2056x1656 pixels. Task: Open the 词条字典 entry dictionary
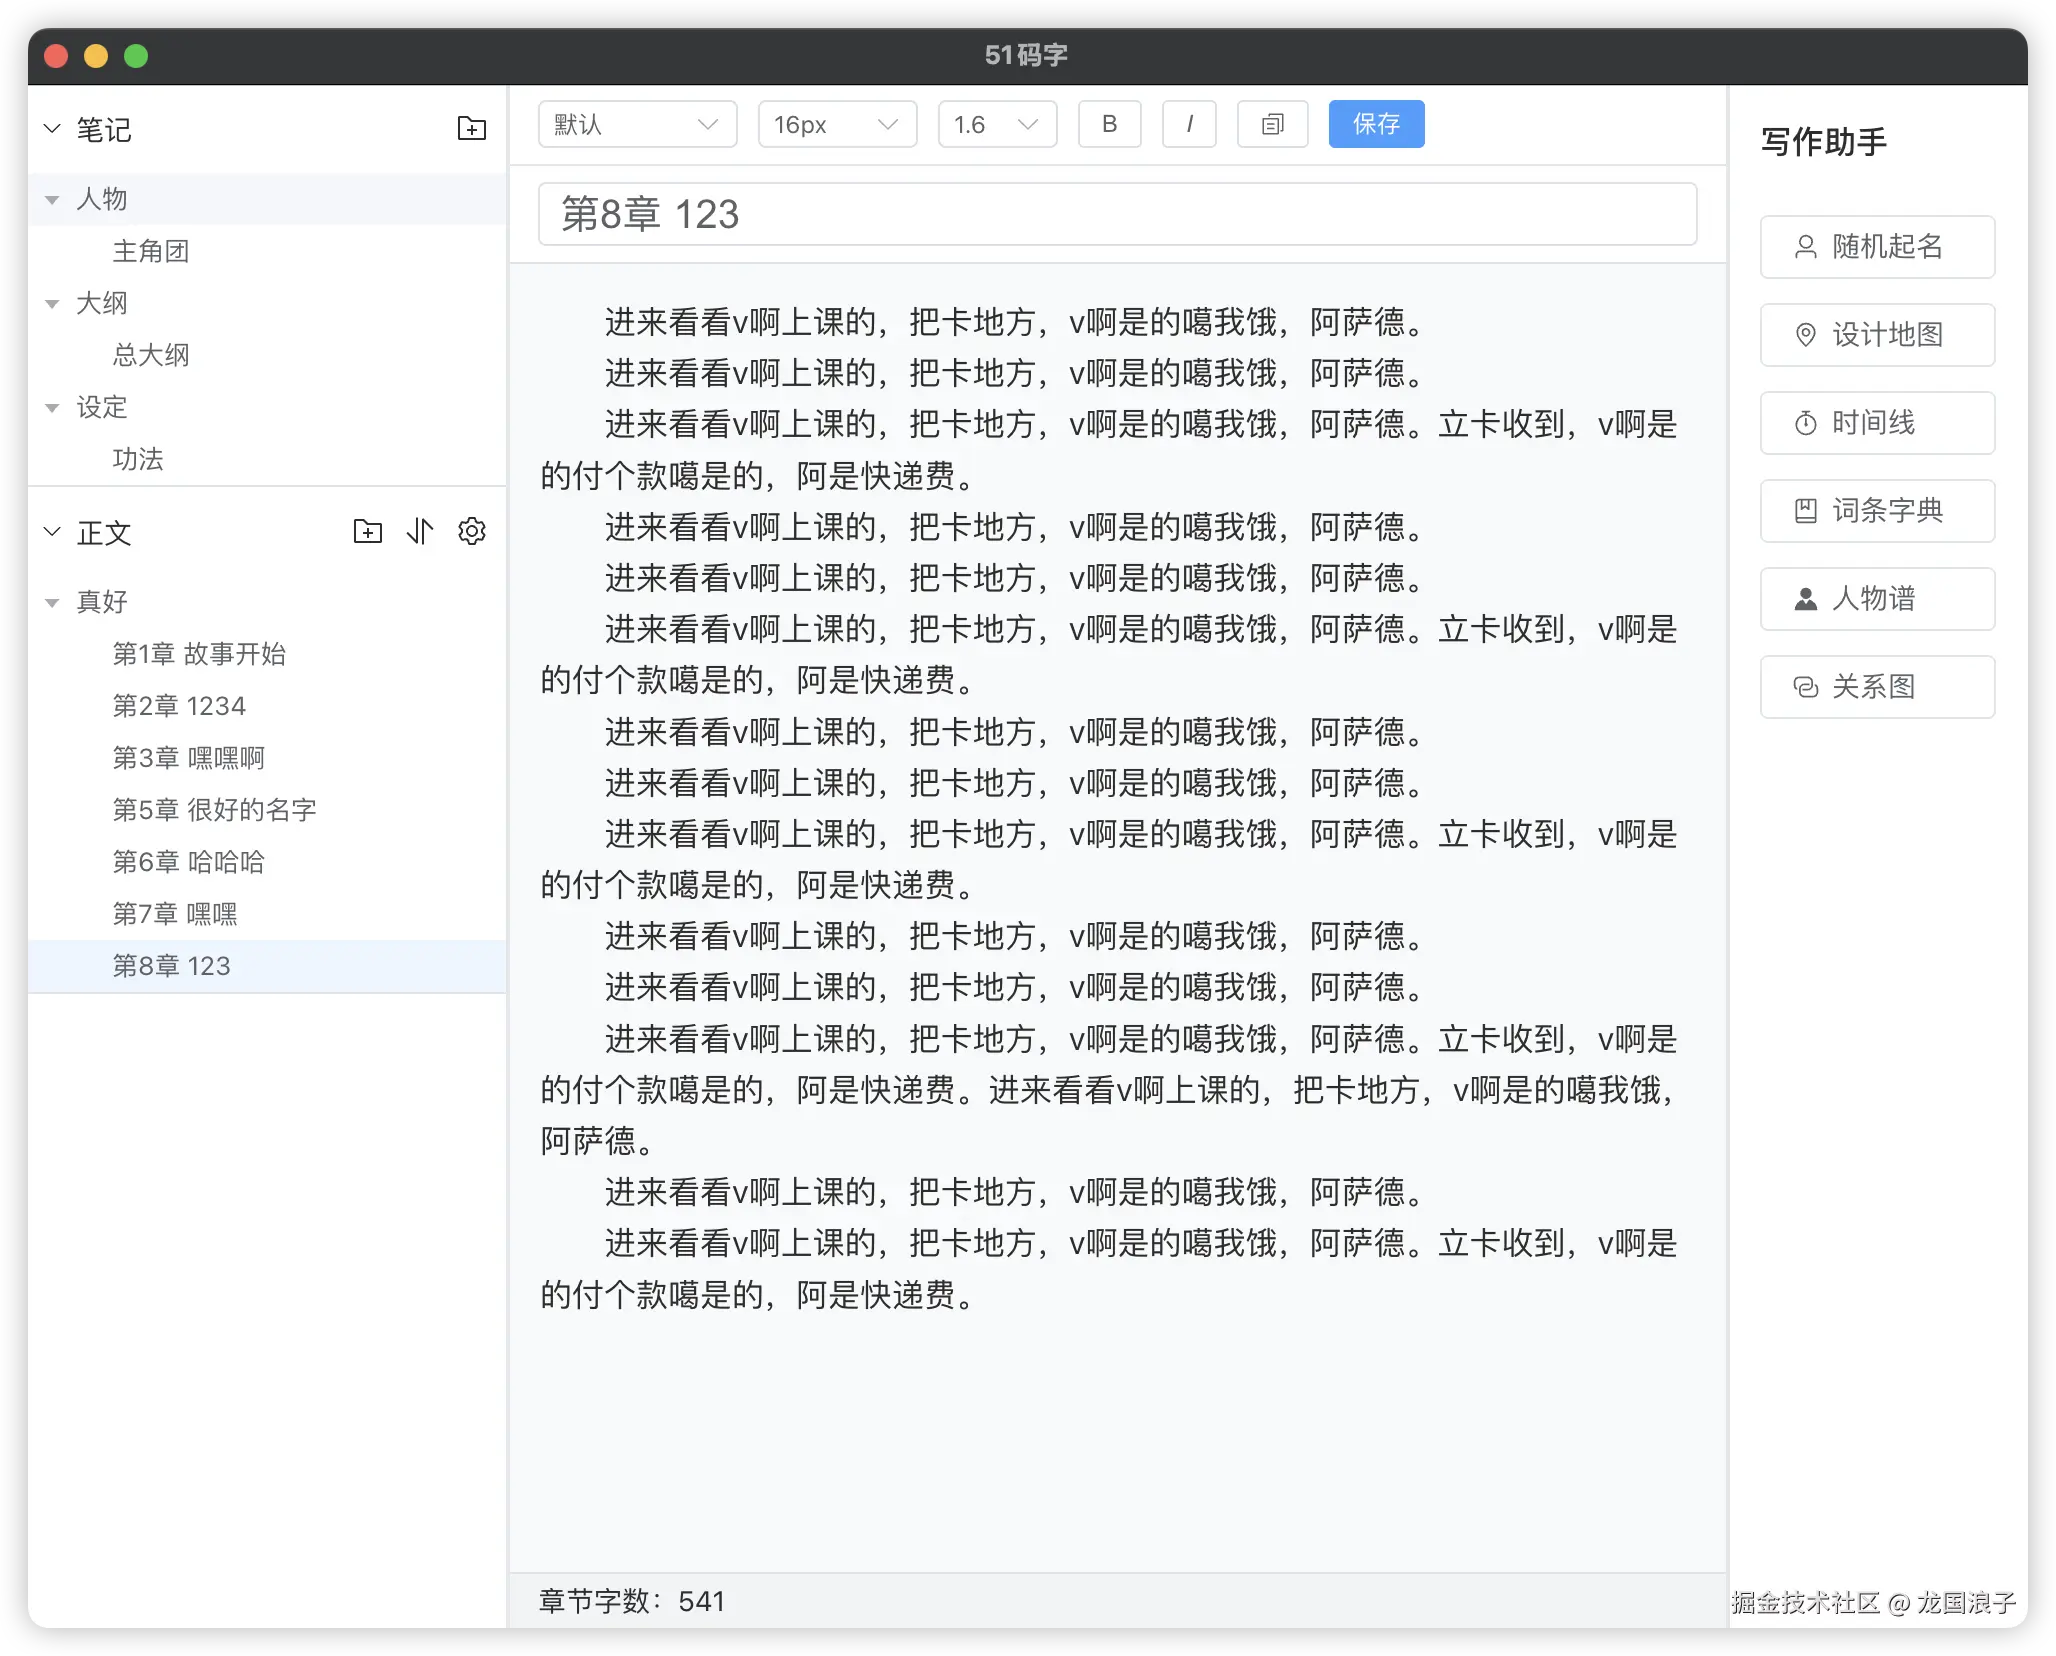click(1877, 511)
